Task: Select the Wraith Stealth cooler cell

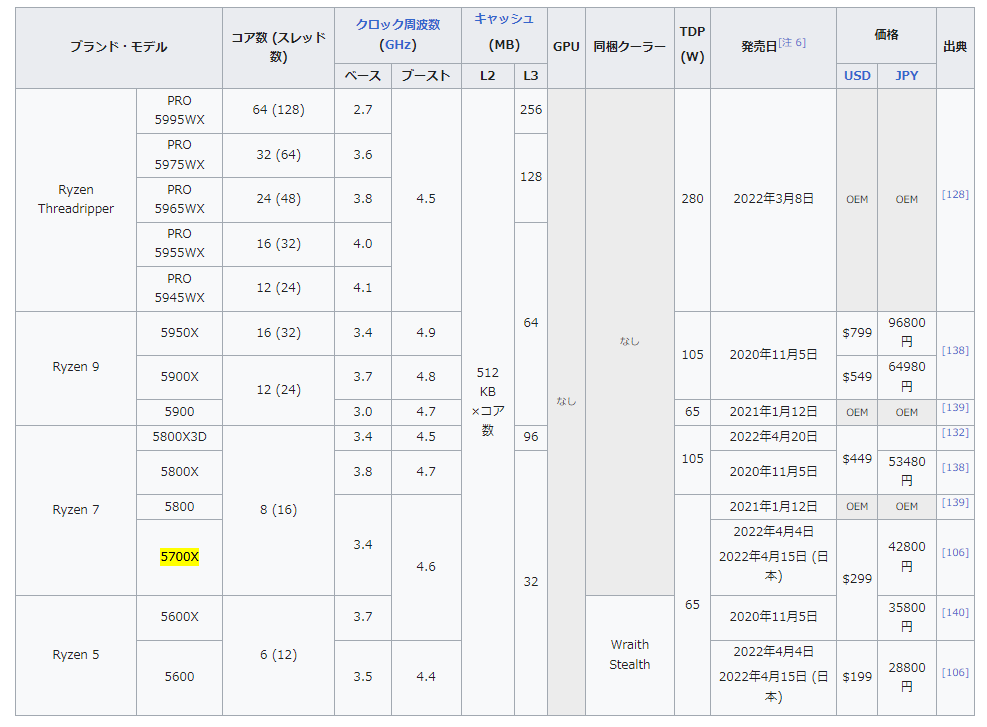Action: click(629, 655)
